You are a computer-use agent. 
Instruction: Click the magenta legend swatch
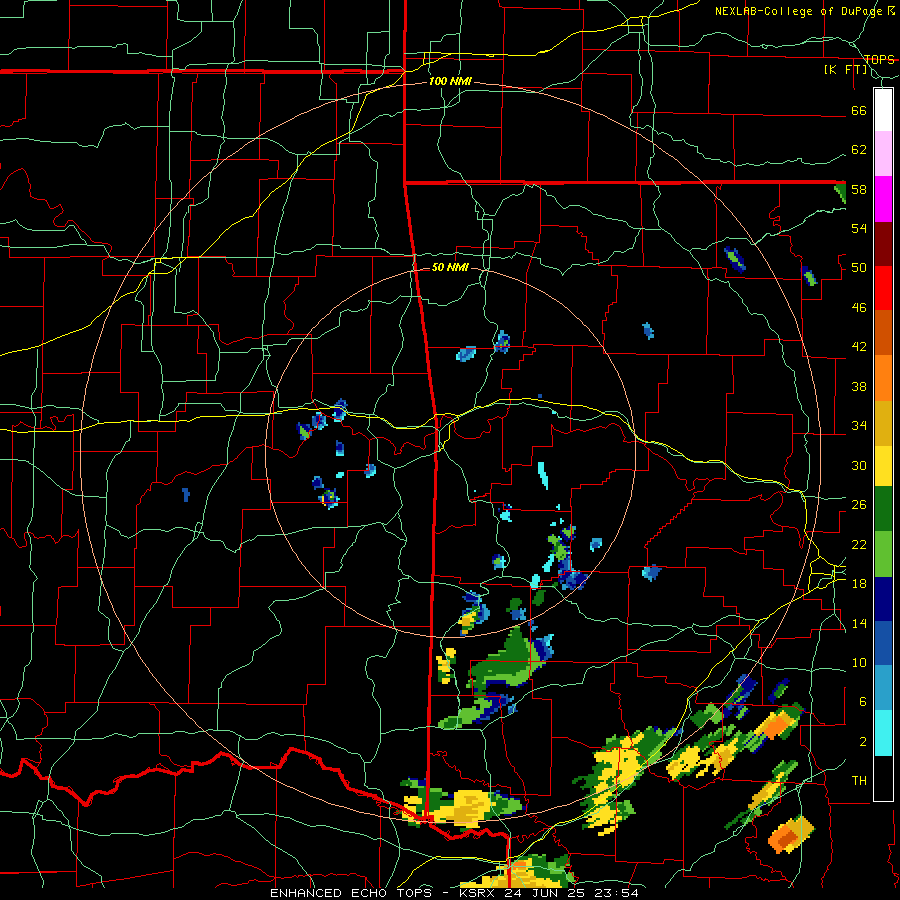[x=883, y=199]
